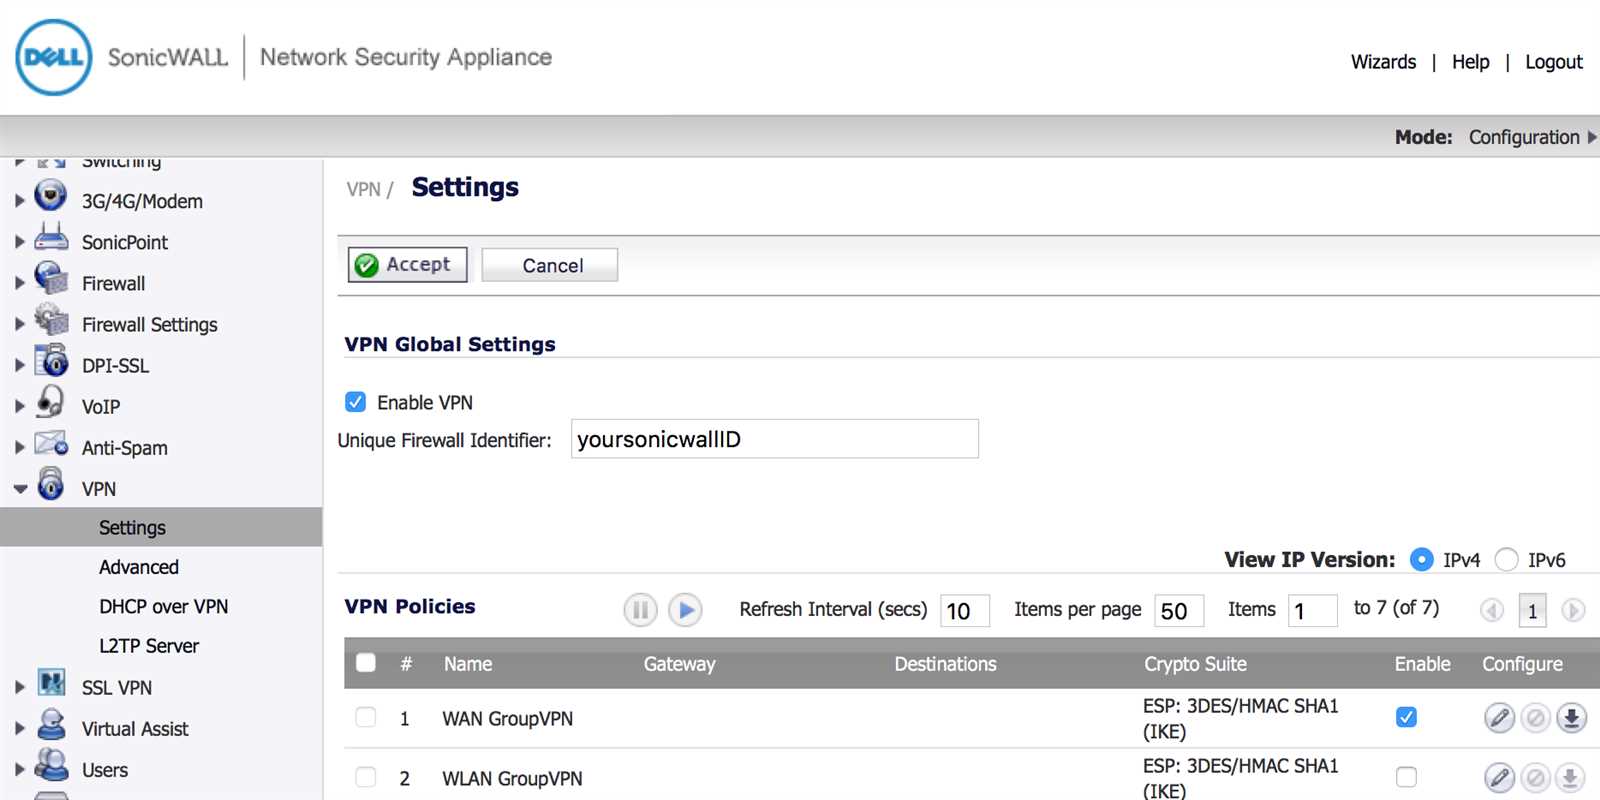
Task: Expand the SSL VPN tree node
Action: pyautogui.click(x=19, y=687)
